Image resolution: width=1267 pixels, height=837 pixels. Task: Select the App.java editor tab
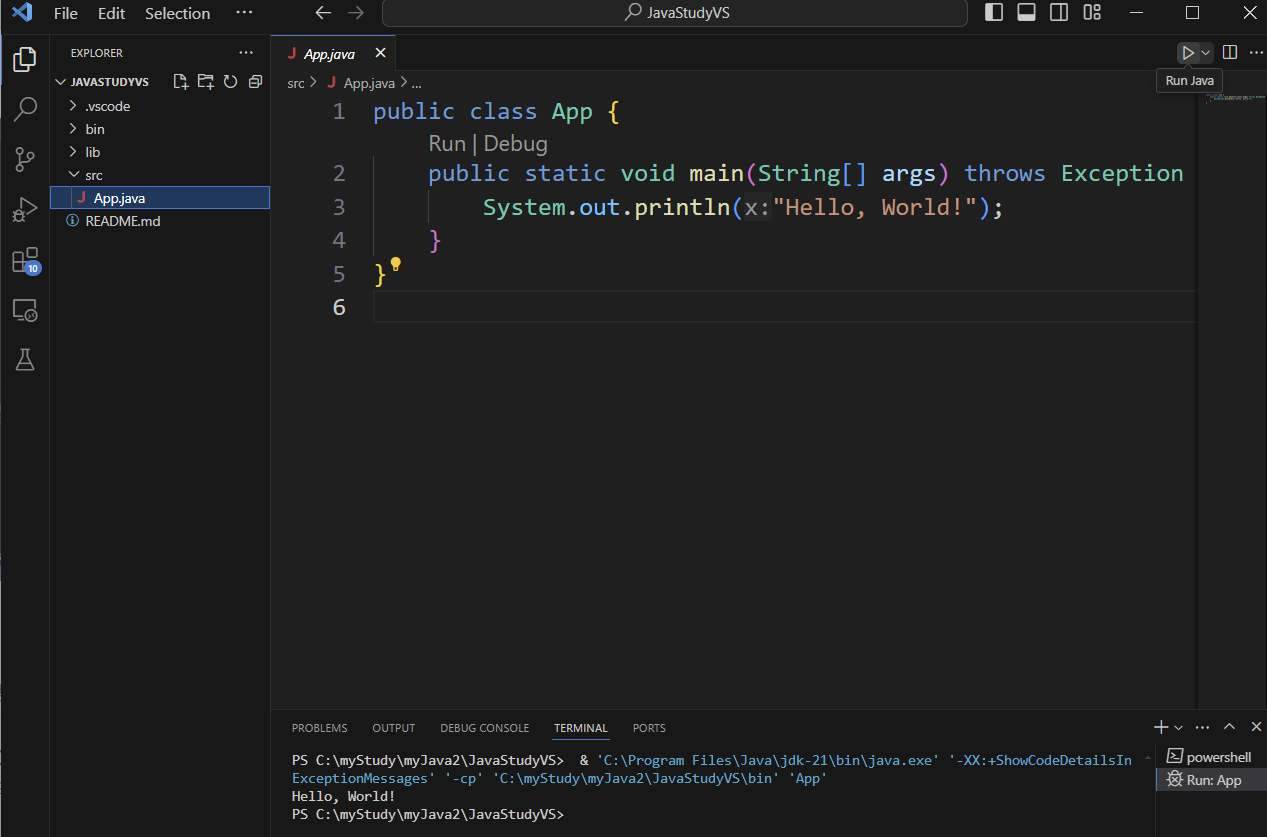333,53
